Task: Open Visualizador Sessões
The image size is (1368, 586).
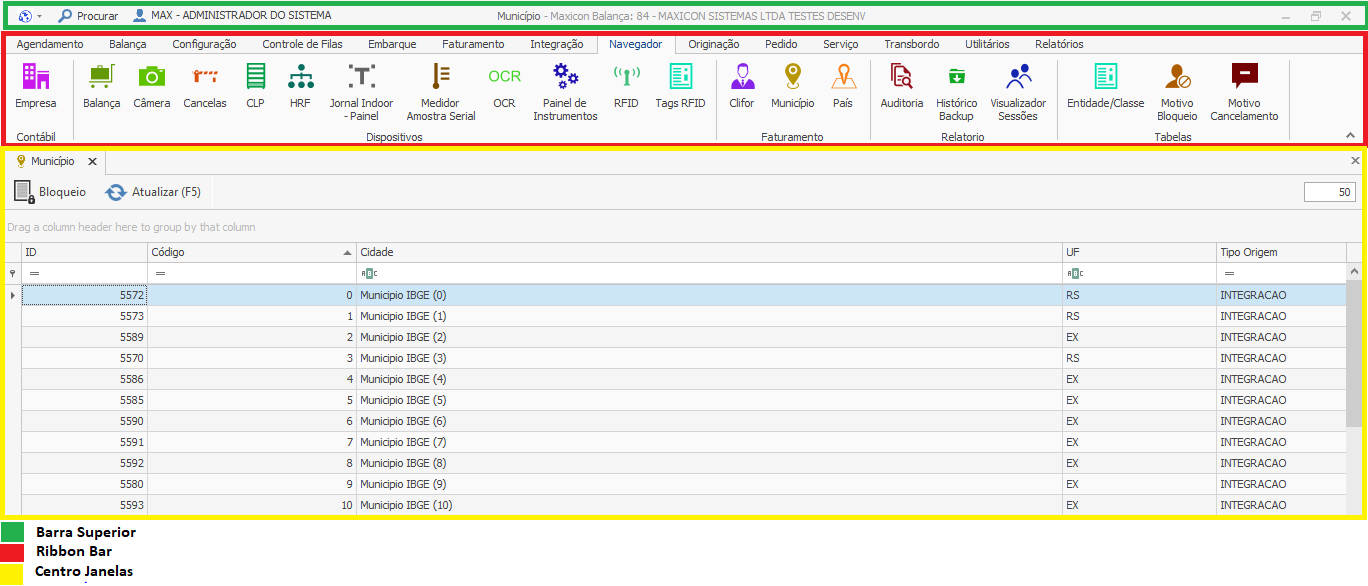Action: tap(1018, 93)
